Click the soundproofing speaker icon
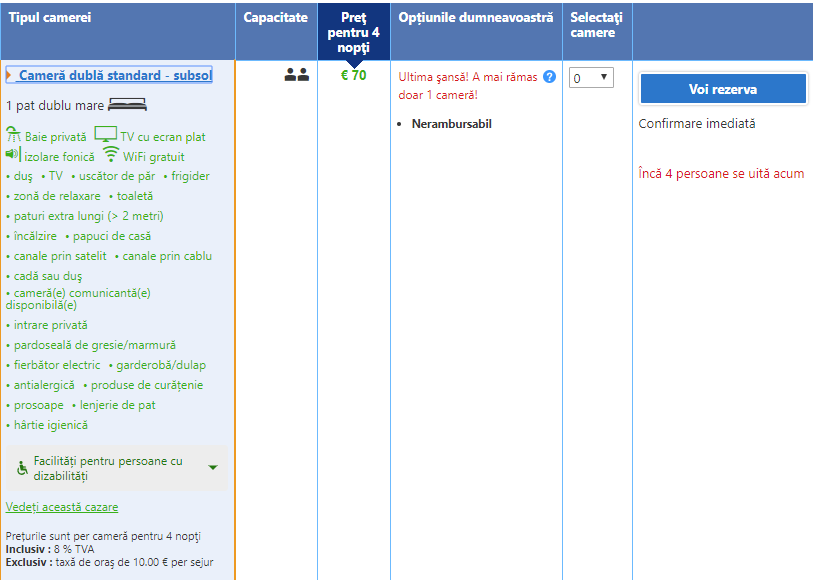 tap(13, 155)
